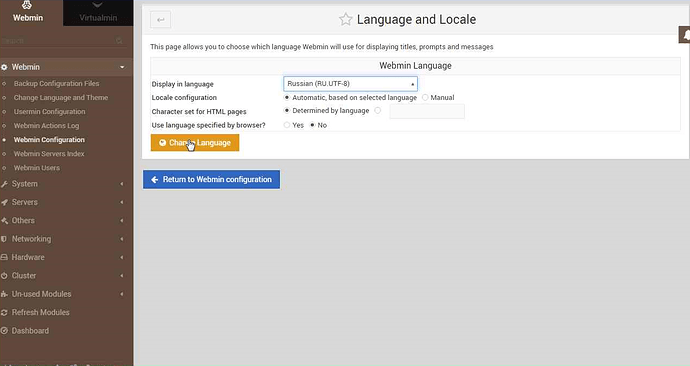The height and width of the screenshot is (366, 690).
Task: Click the Refresh Modules link
Action: pos(40,312)
